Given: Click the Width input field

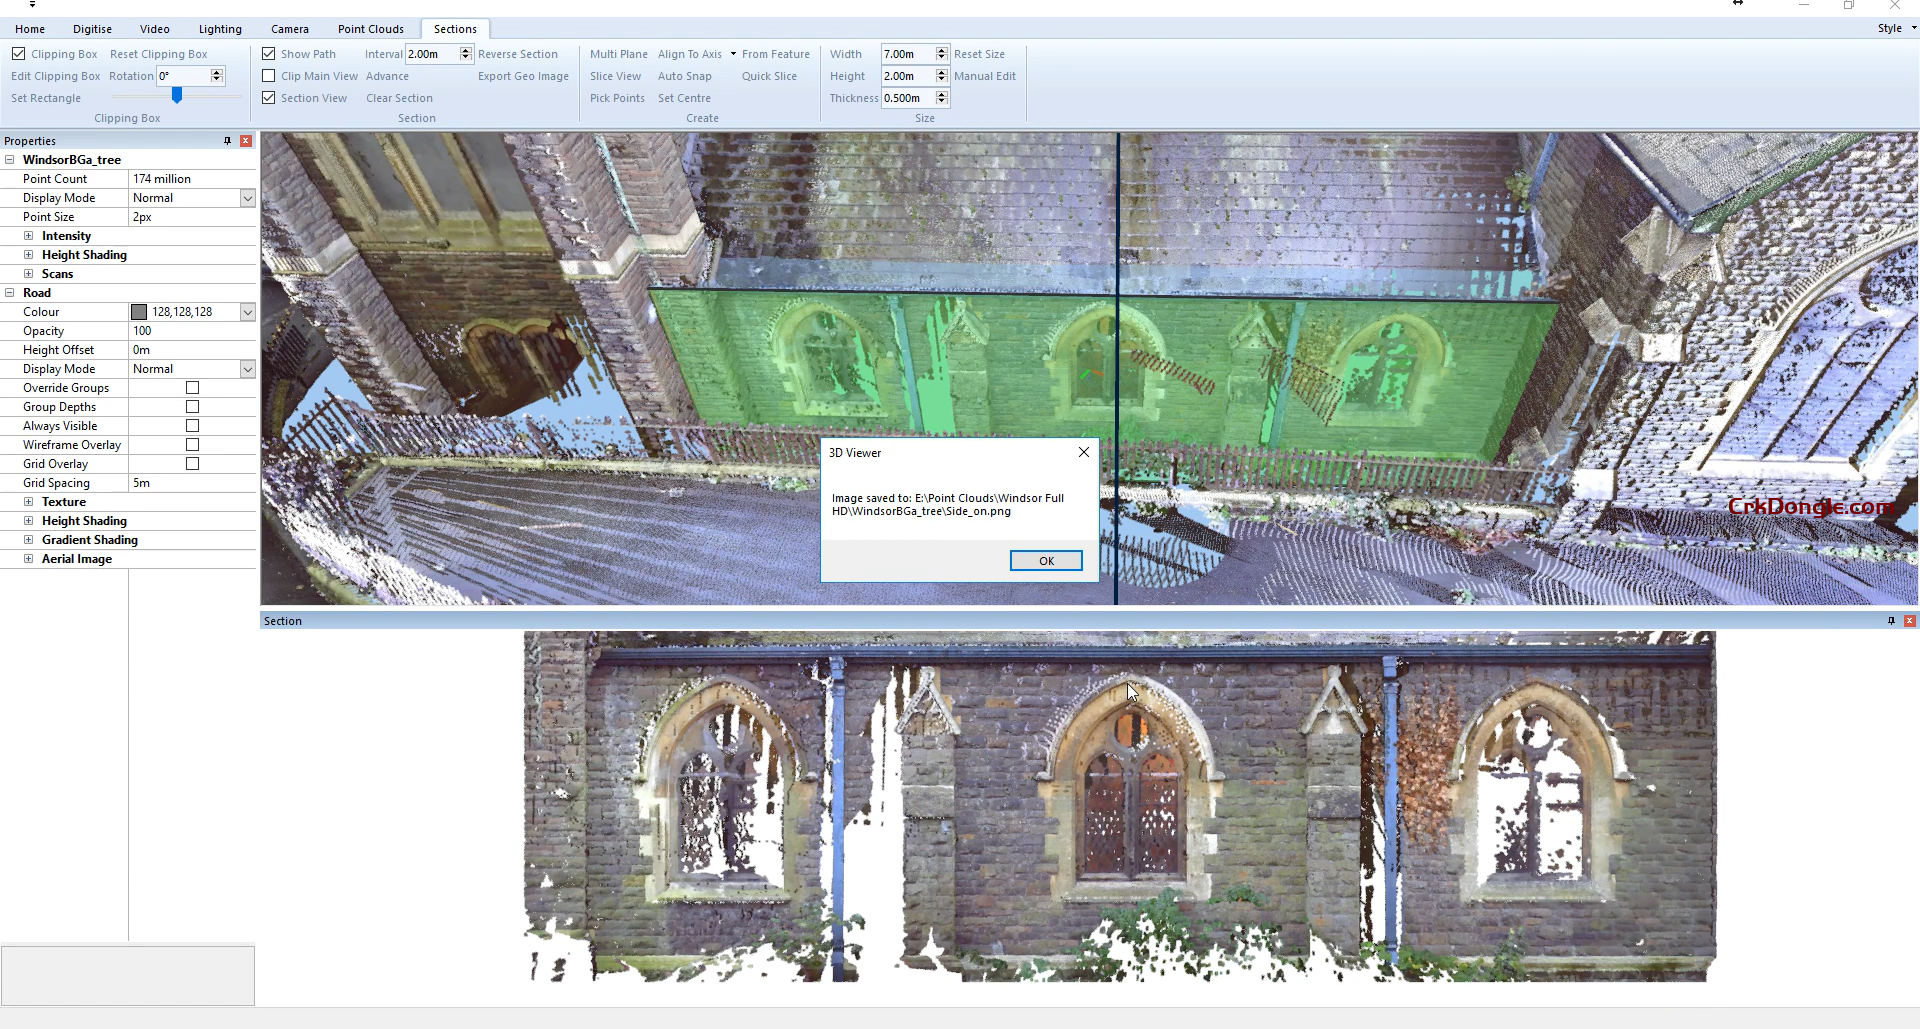Looking at the screenshot, I should [906, 54].
